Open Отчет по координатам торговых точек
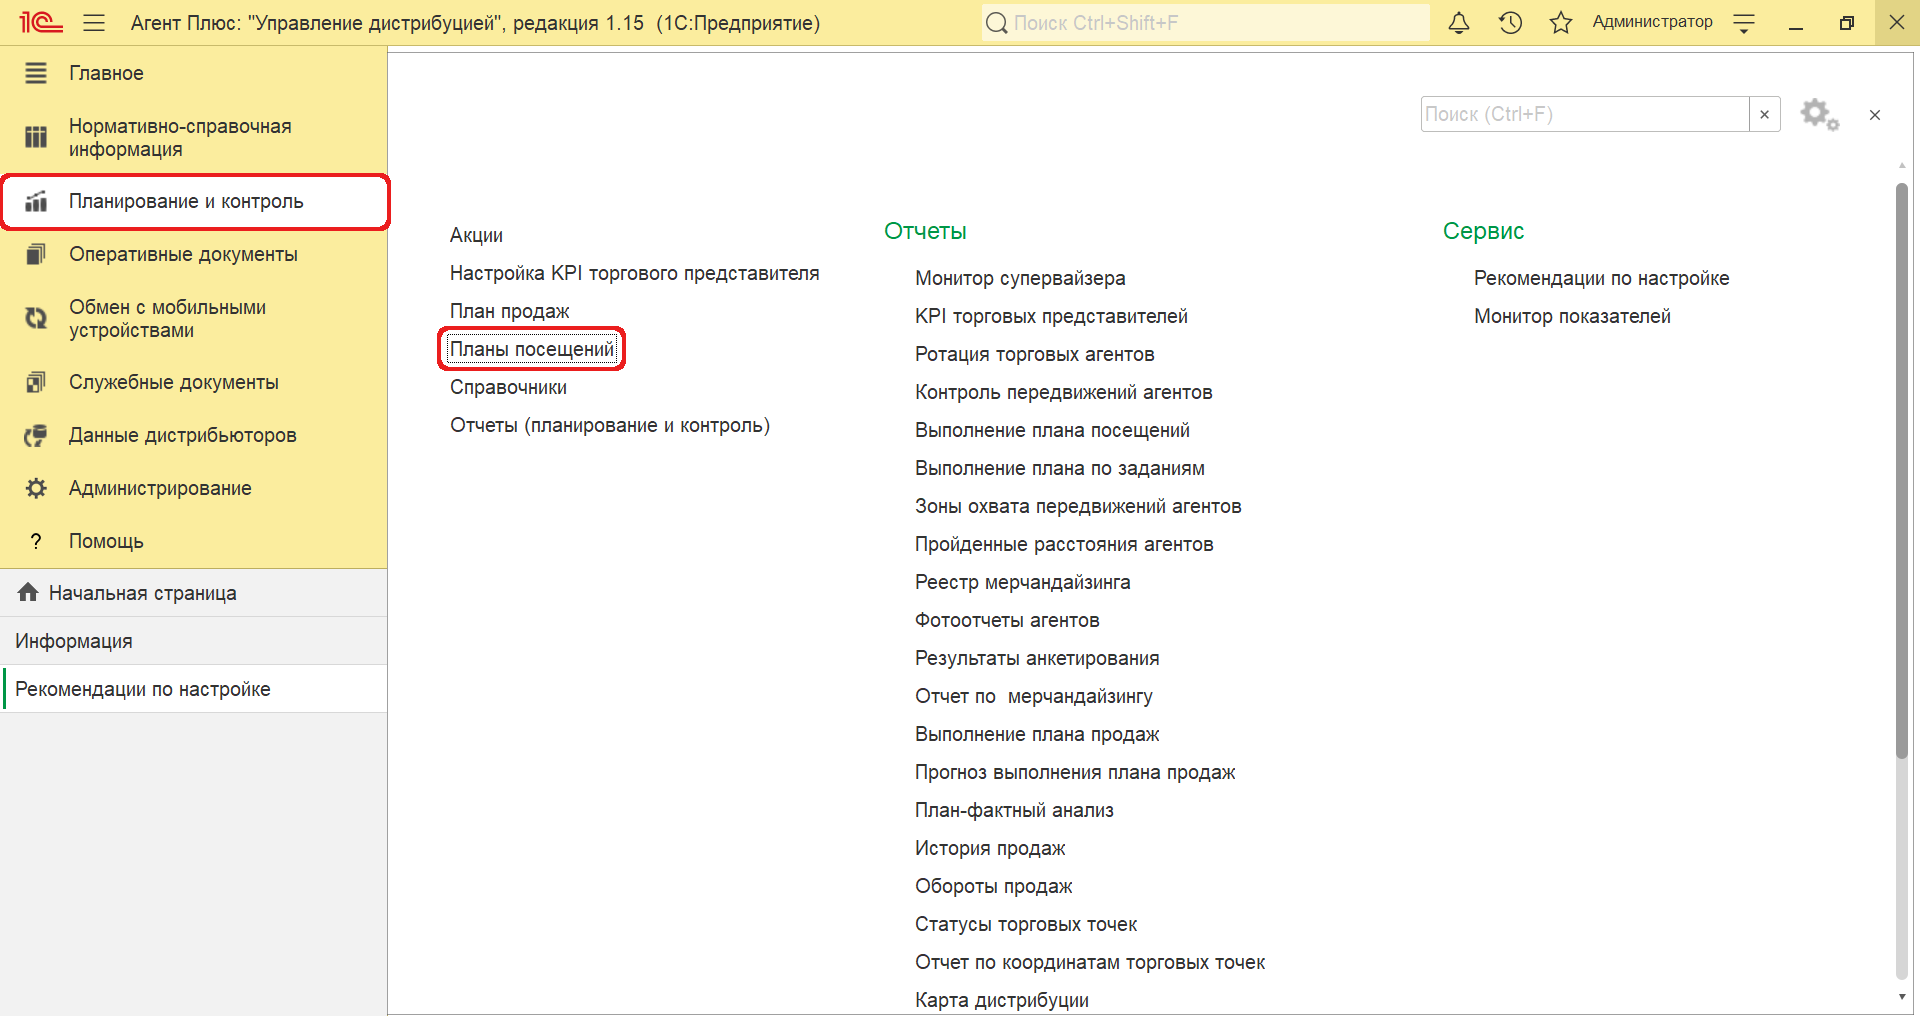 pos(1090,962)
